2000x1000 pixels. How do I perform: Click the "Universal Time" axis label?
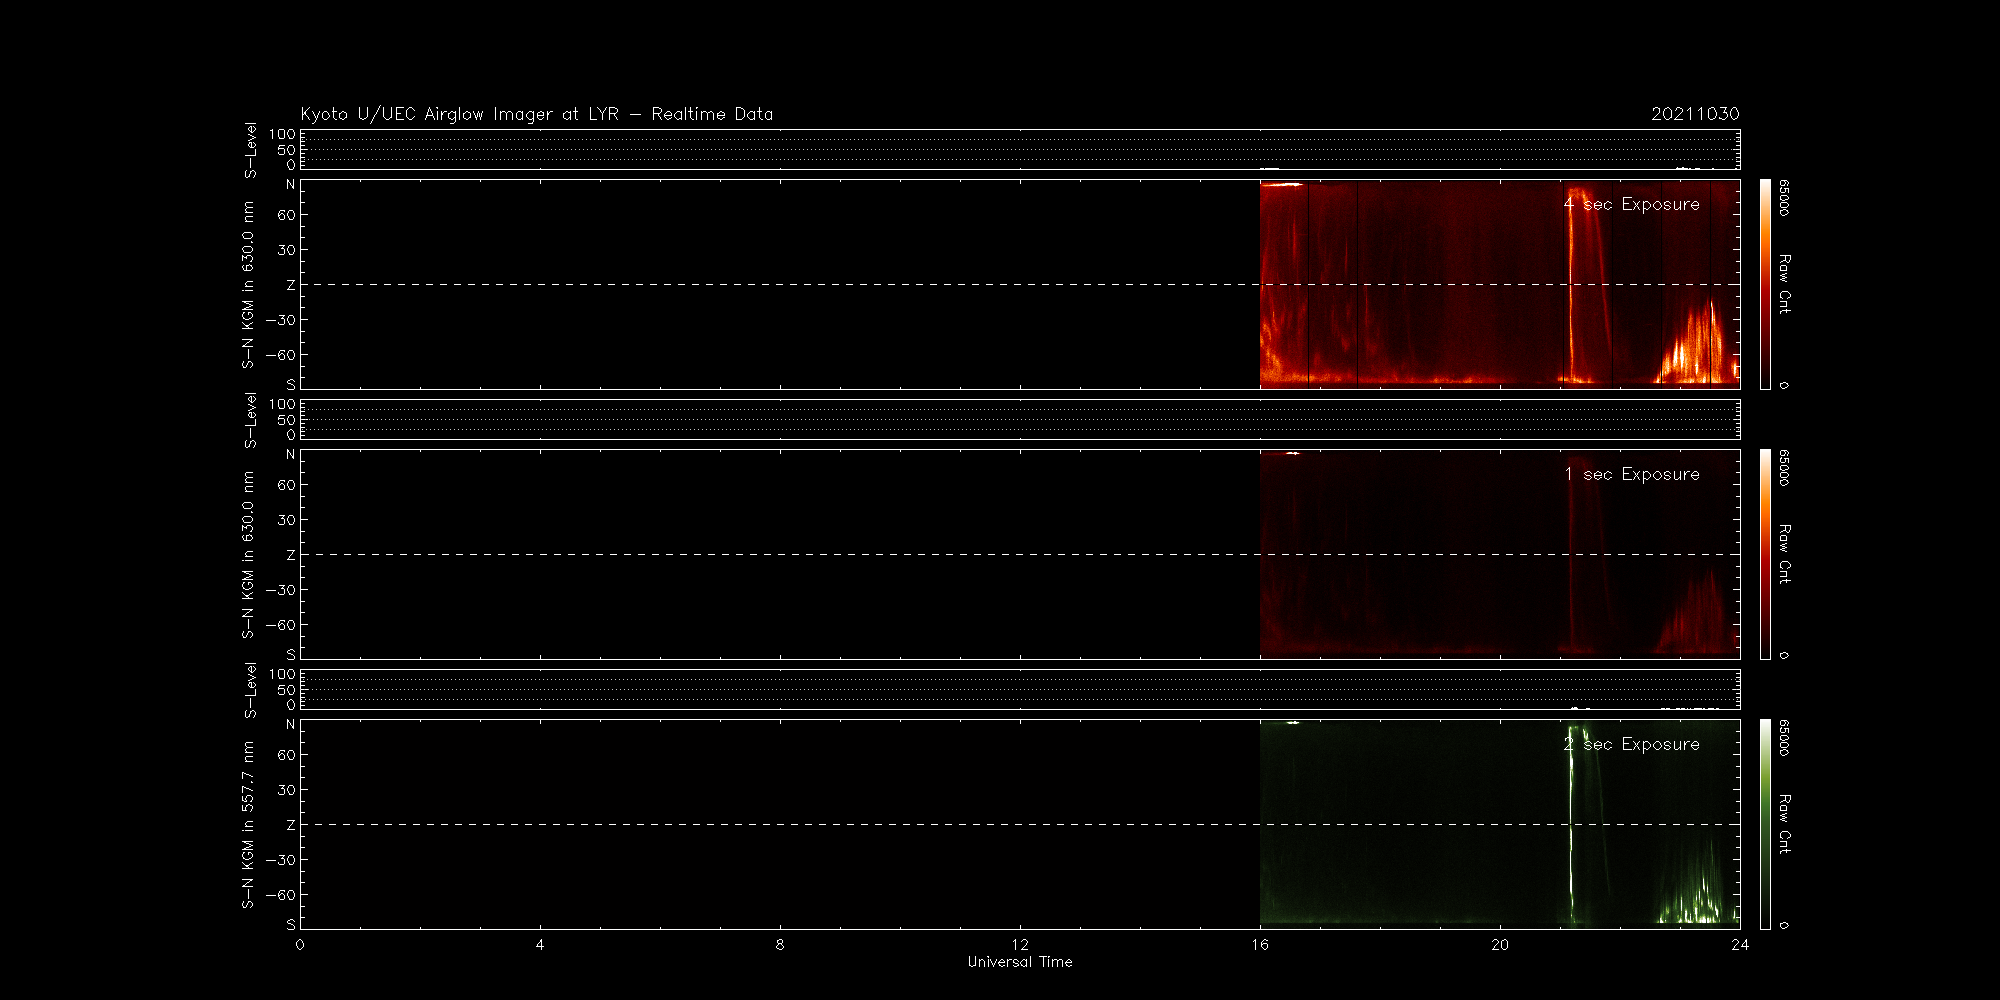point(1020,962)
